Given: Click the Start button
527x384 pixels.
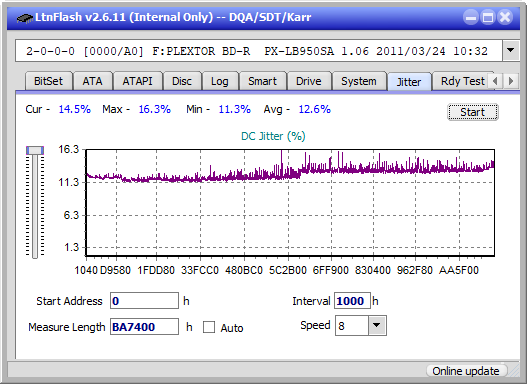Looking at the screenshot, I should [x=473, y=112].
